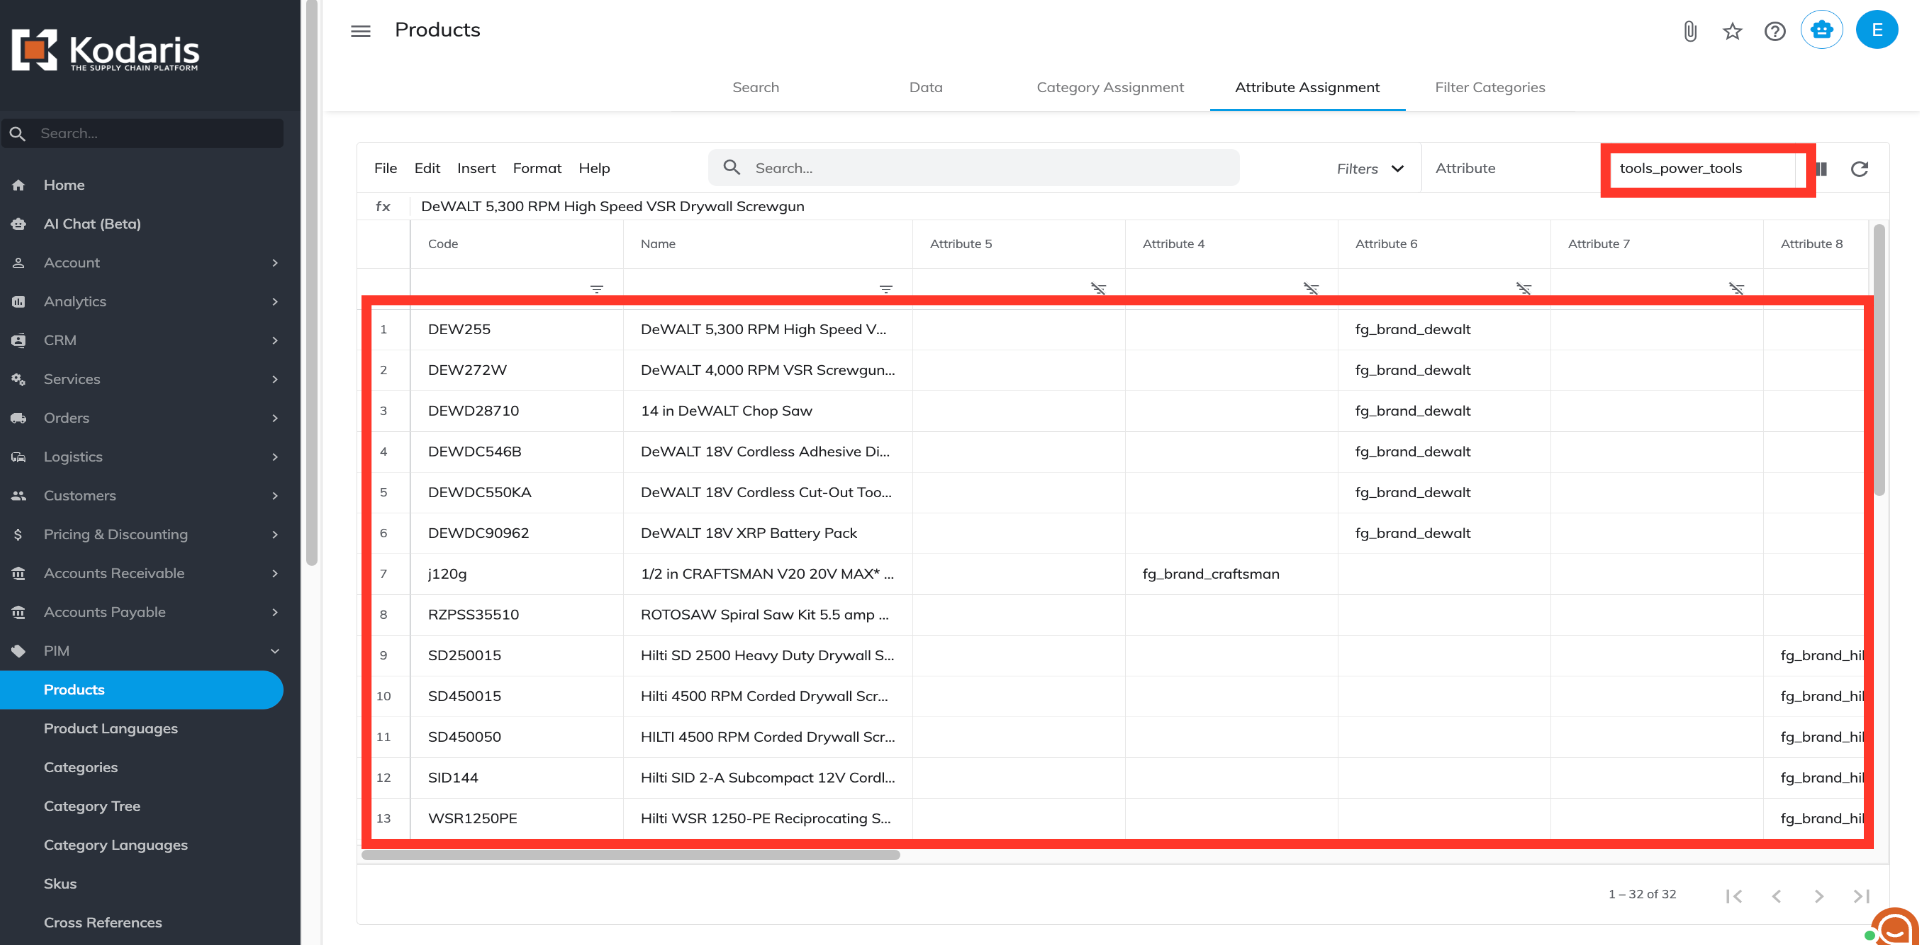Click the sidebar search field
Viewport: 1920px width, 945px height.
click(142, 133)
